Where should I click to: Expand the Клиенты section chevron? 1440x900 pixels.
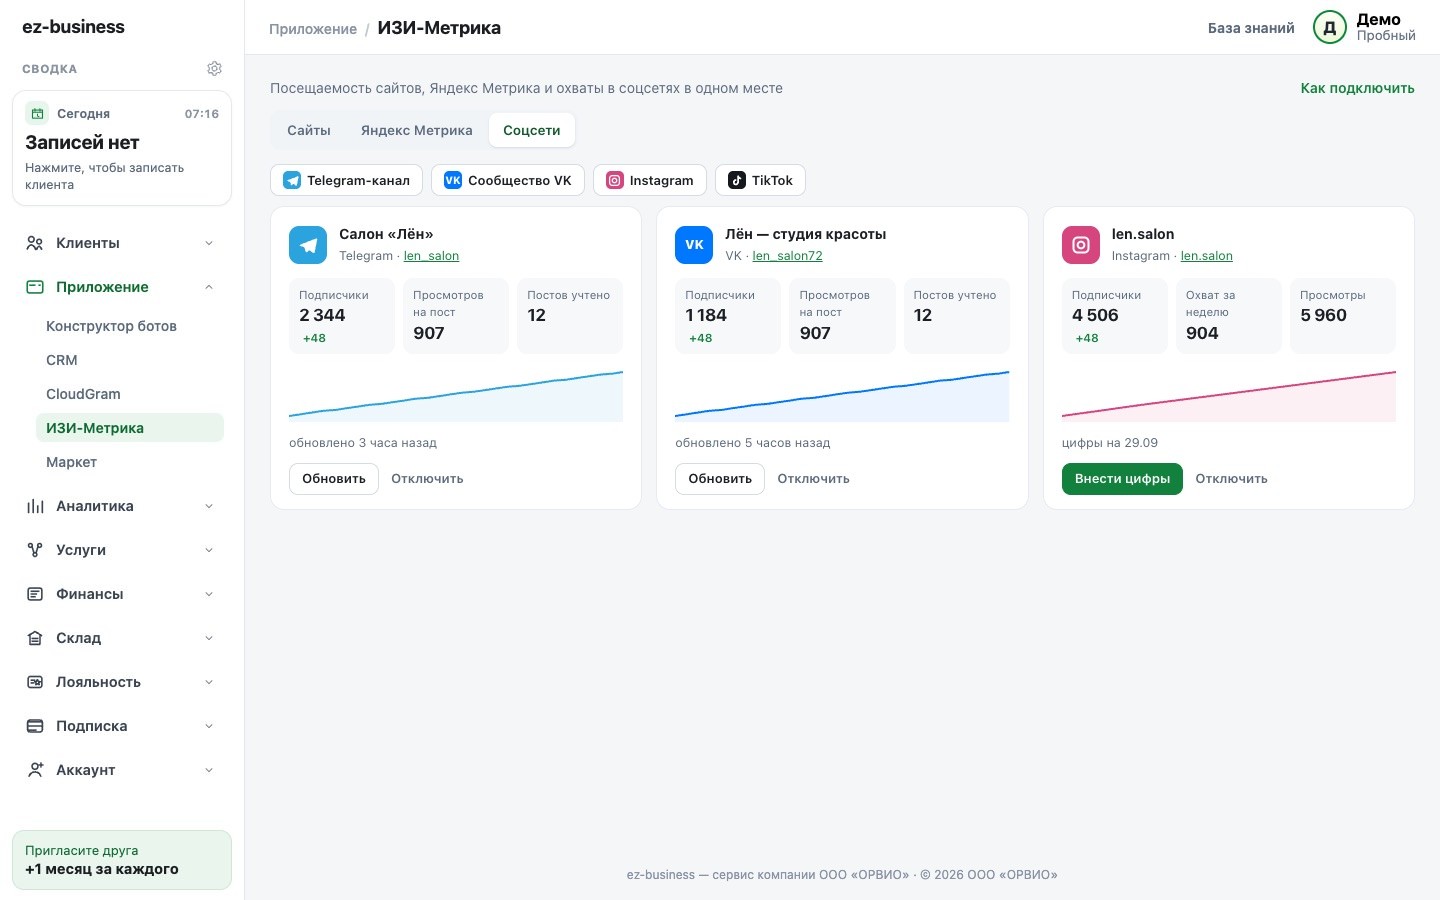[209, 243]
